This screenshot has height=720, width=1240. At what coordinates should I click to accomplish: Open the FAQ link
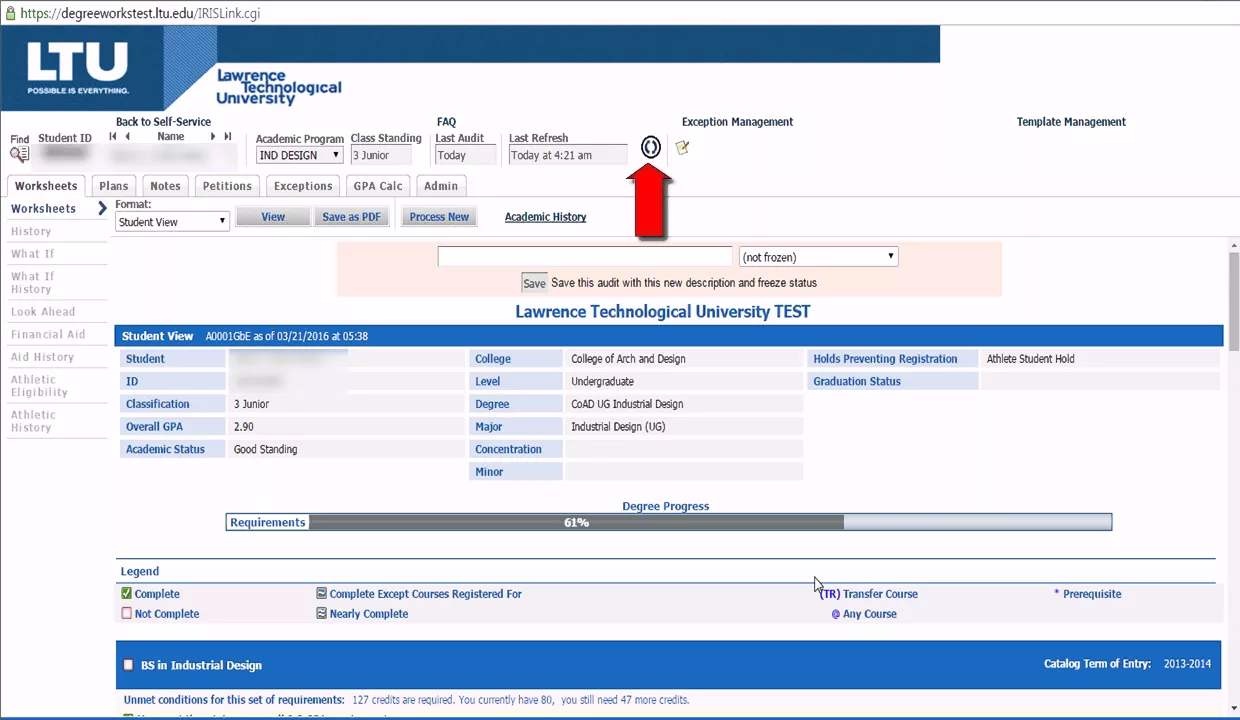(446, 122)
